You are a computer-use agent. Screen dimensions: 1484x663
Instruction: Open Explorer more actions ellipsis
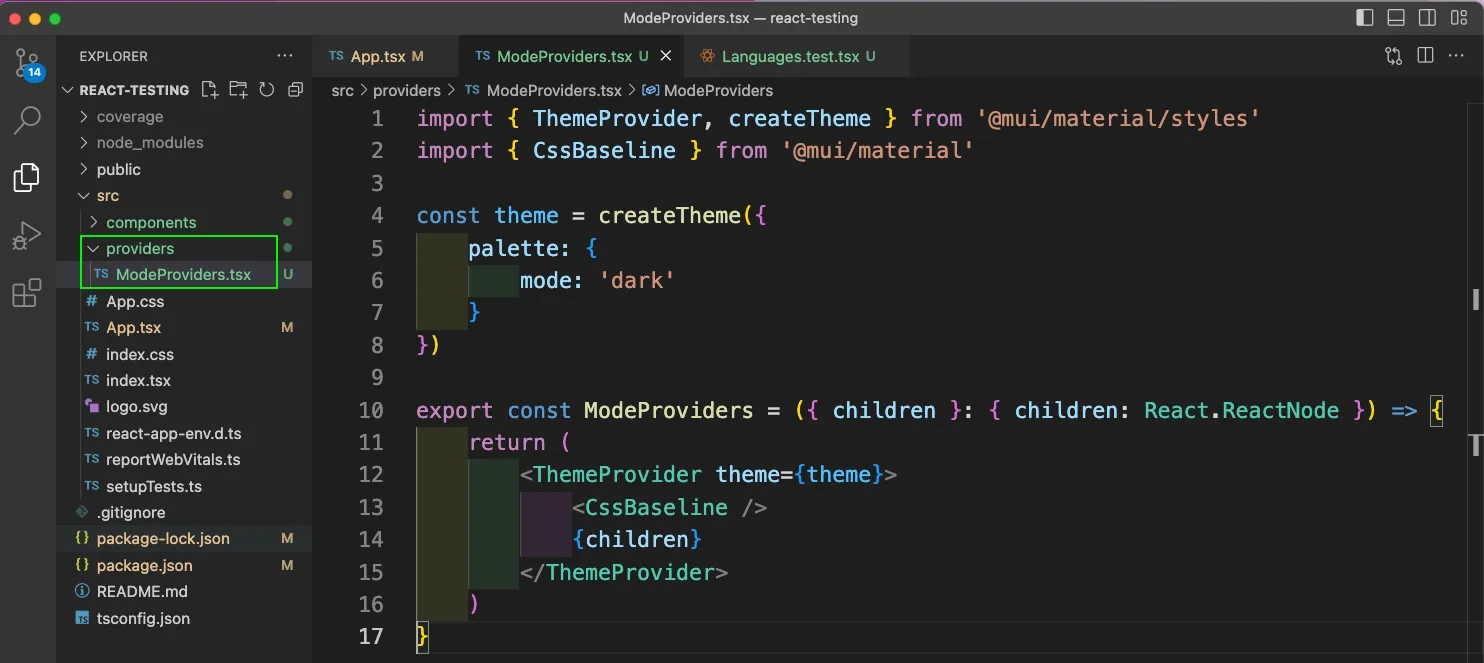285,57
